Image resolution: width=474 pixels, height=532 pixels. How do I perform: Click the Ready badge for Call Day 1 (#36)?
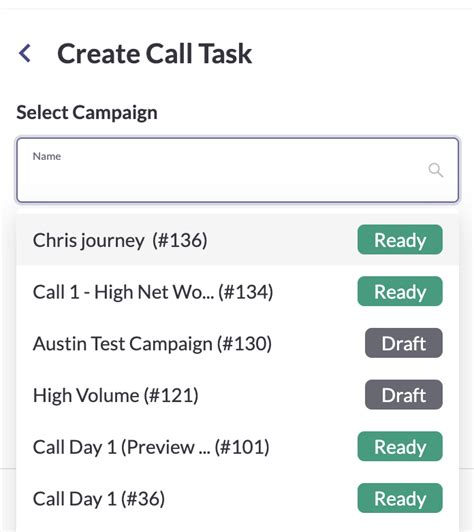400,498
